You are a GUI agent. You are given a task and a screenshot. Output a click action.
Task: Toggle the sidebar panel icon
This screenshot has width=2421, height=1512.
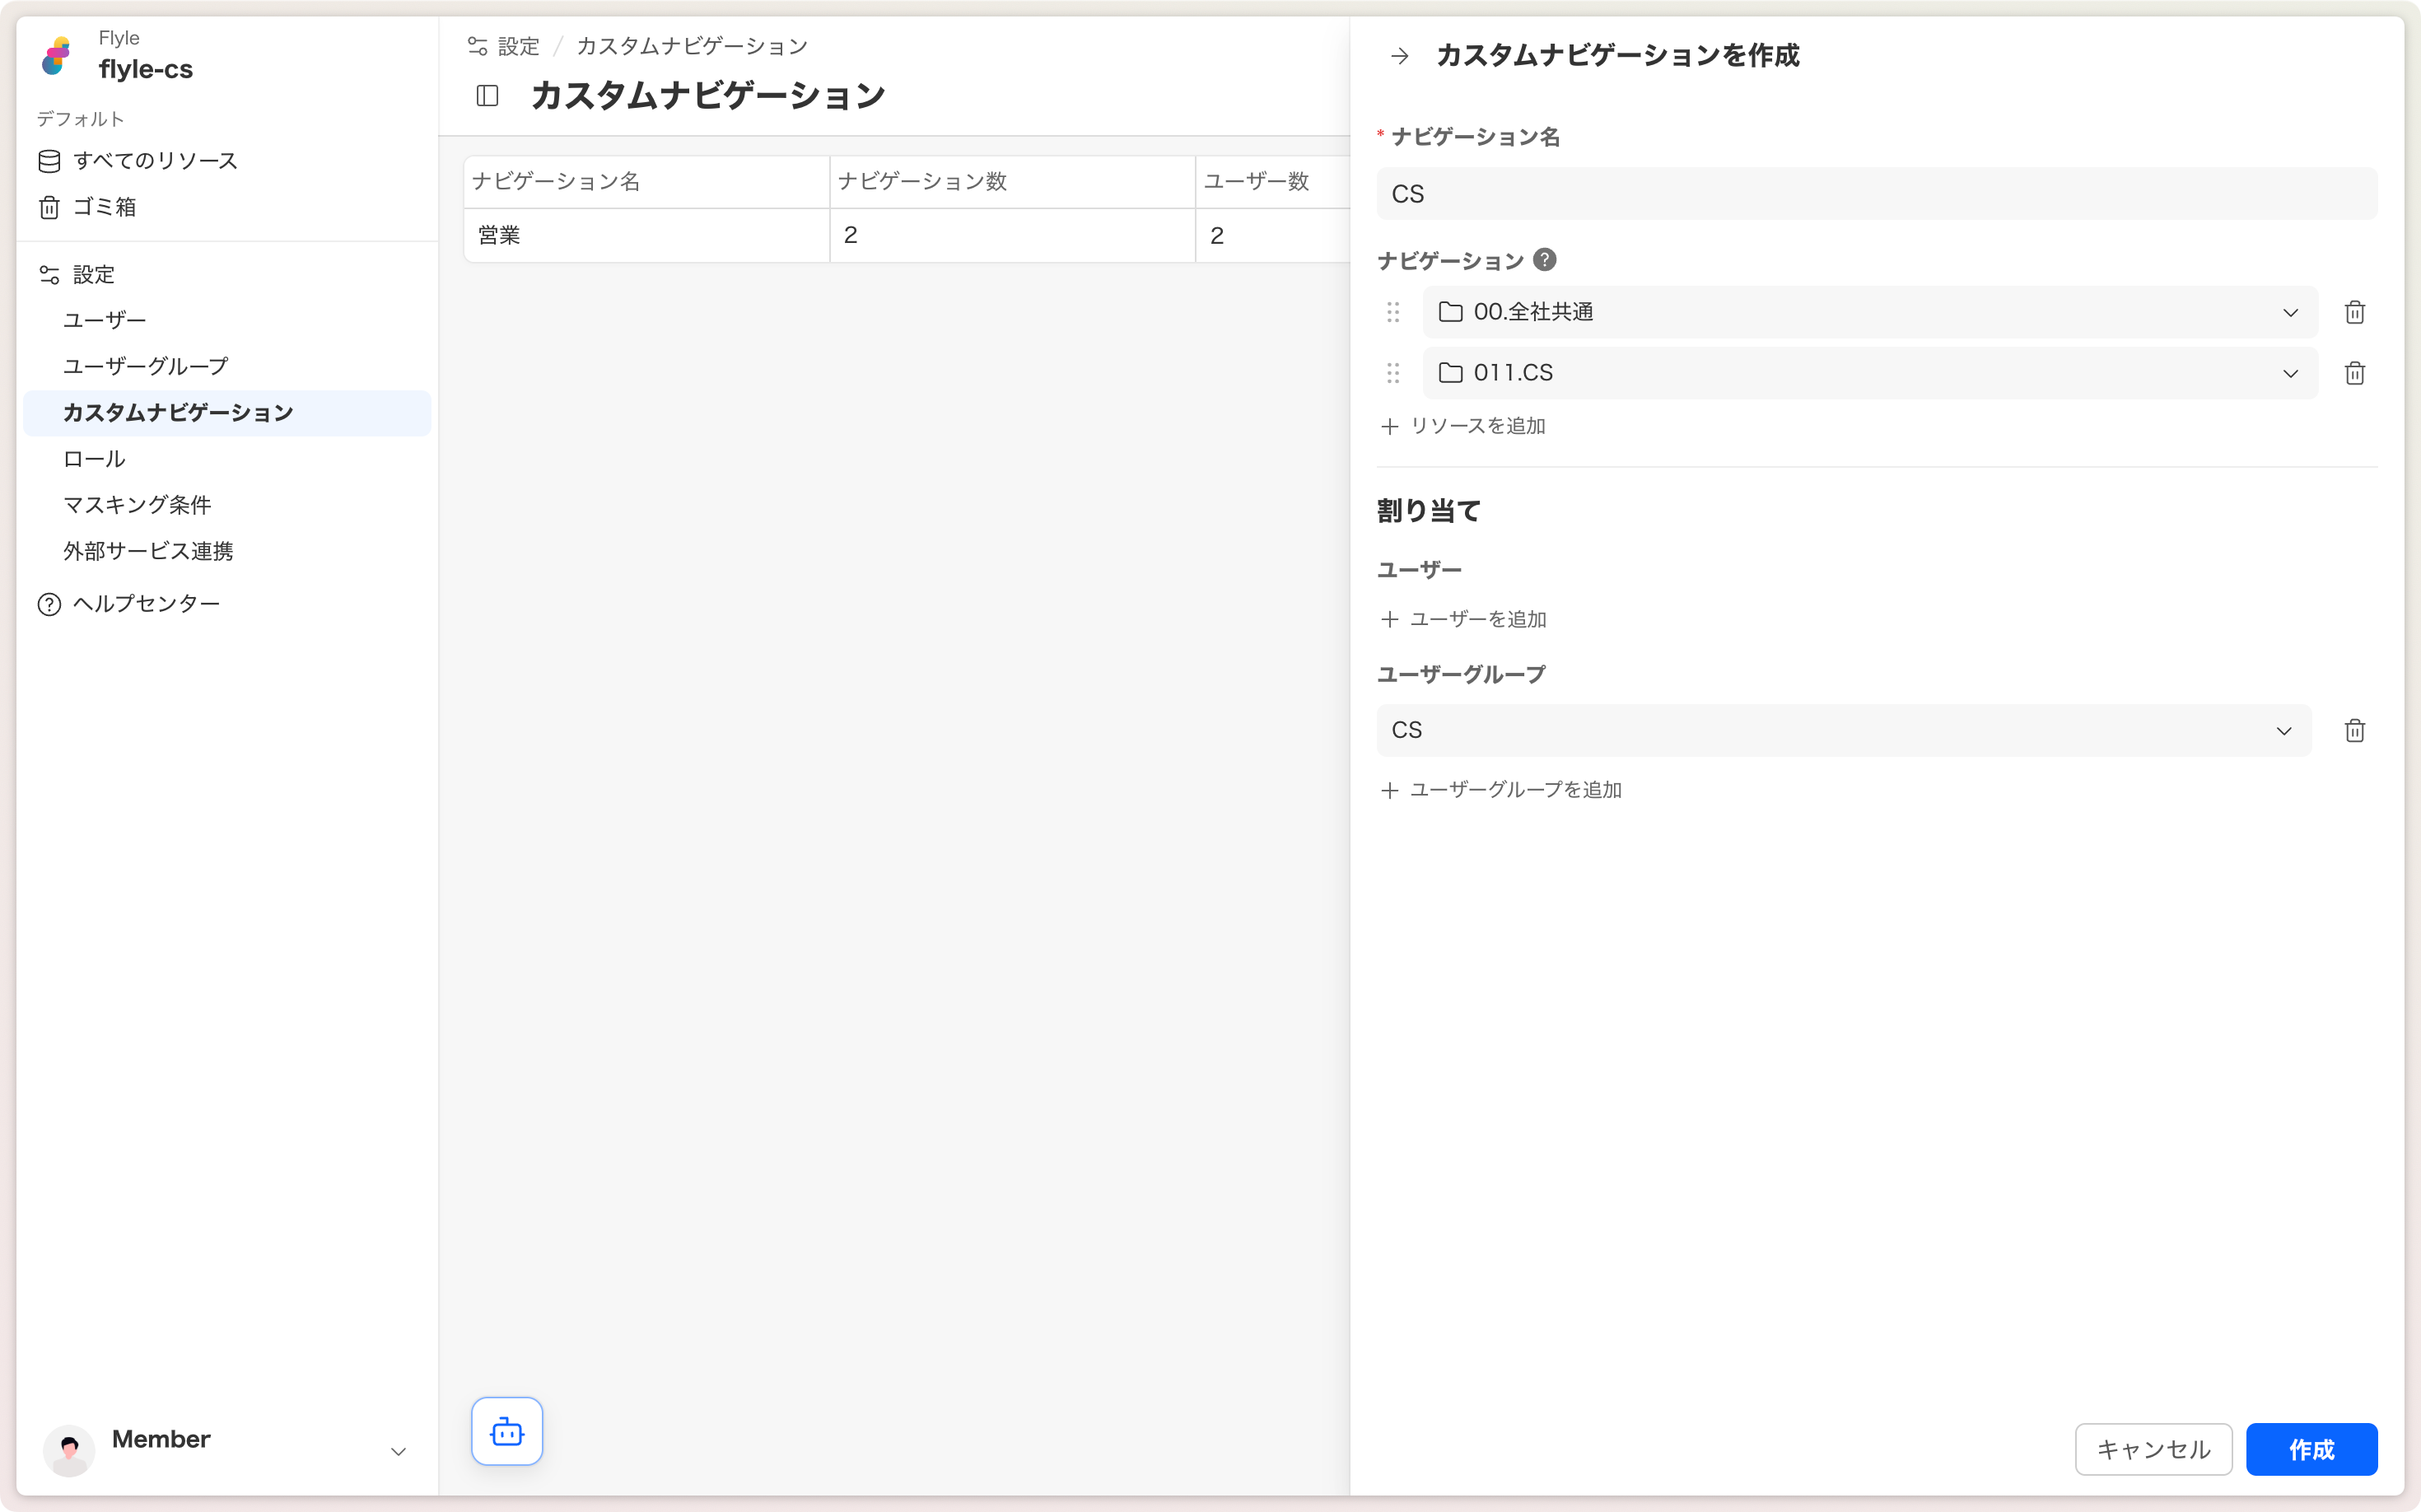pyautogui.click(x=487, y=96)
